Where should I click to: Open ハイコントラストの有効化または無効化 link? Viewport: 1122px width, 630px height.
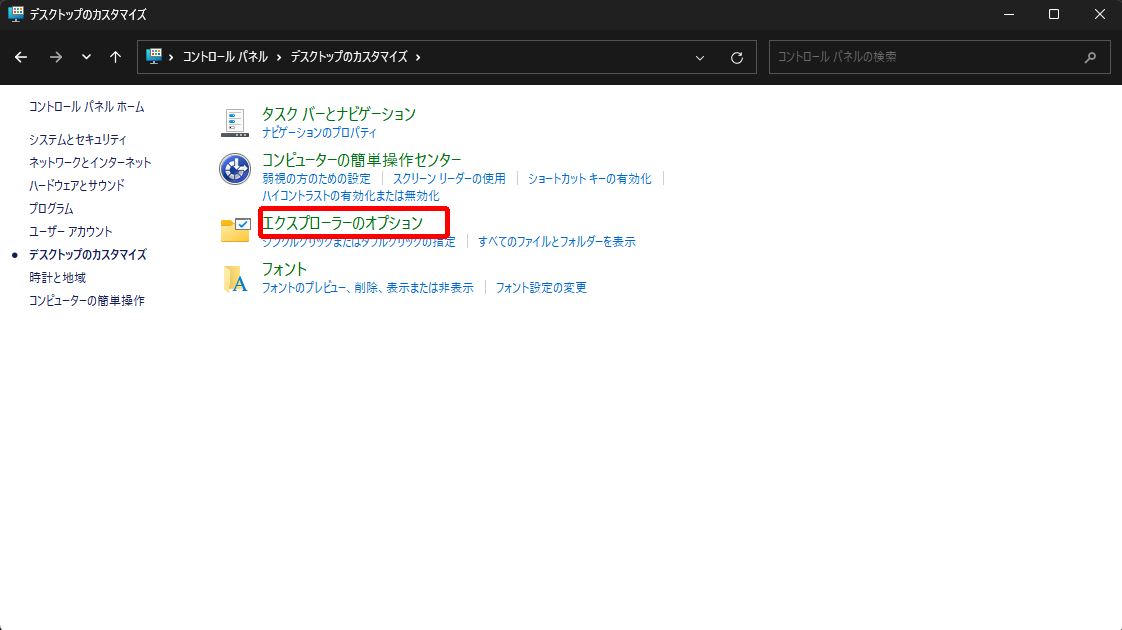351,195
